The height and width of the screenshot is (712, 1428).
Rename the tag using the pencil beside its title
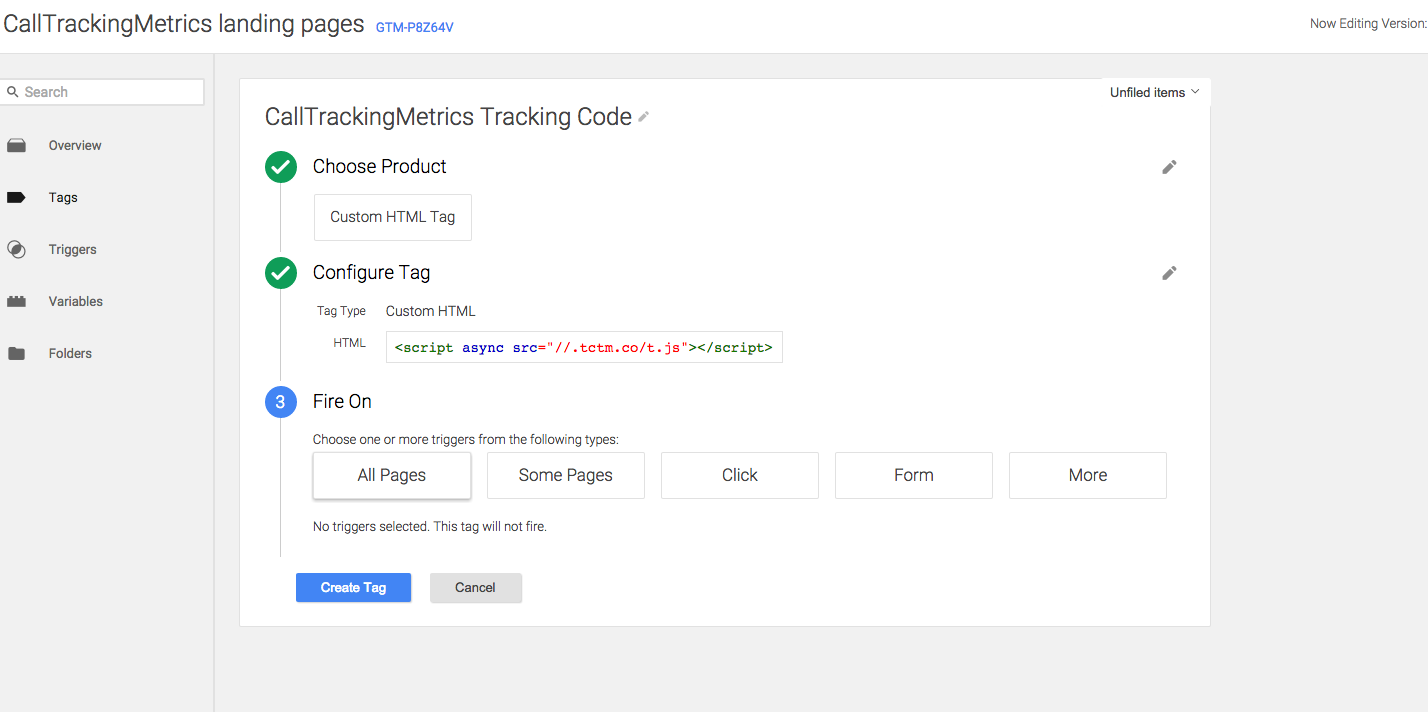[641, 117]
